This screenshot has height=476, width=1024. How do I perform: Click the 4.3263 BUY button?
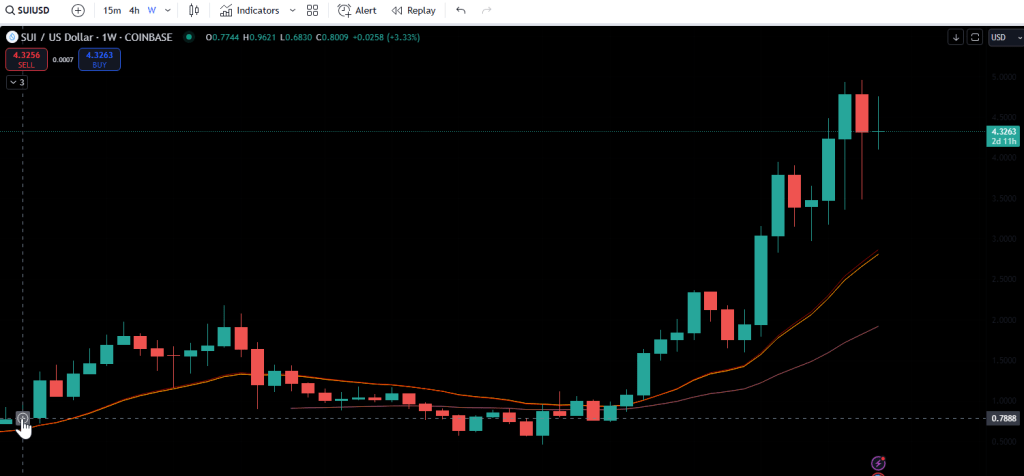click(x=99, y=59)
